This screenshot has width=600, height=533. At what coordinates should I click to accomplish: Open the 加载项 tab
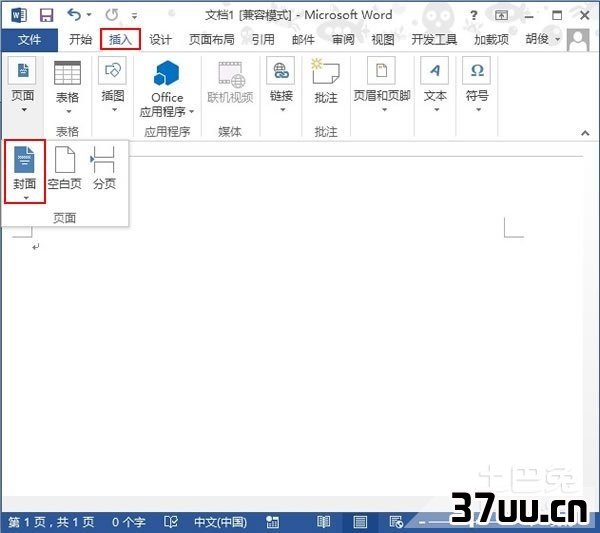click(491, 39)
